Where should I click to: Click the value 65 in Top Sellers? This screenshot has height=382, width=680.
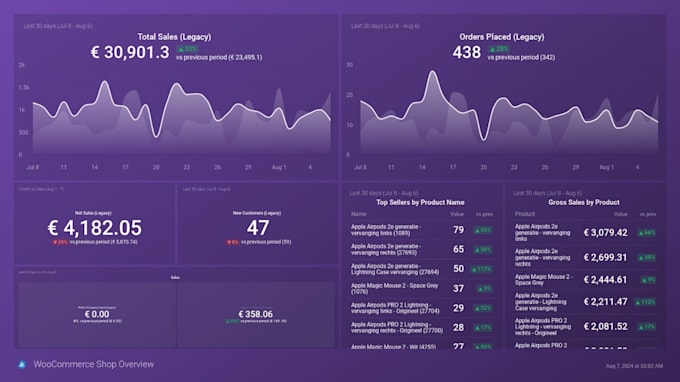[458, 249]
